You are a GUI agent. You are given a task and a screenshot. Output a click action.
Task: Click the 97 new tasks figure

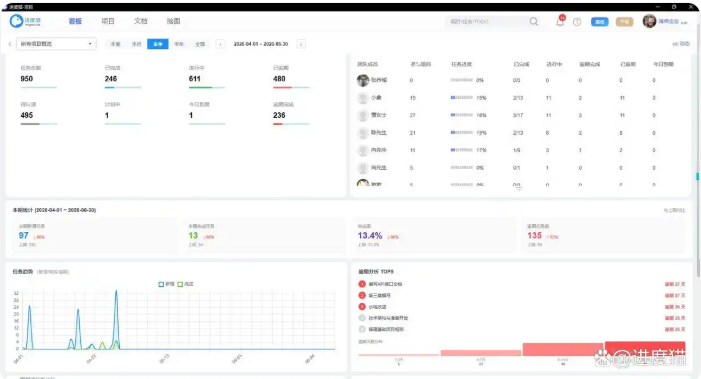[24, 236]
